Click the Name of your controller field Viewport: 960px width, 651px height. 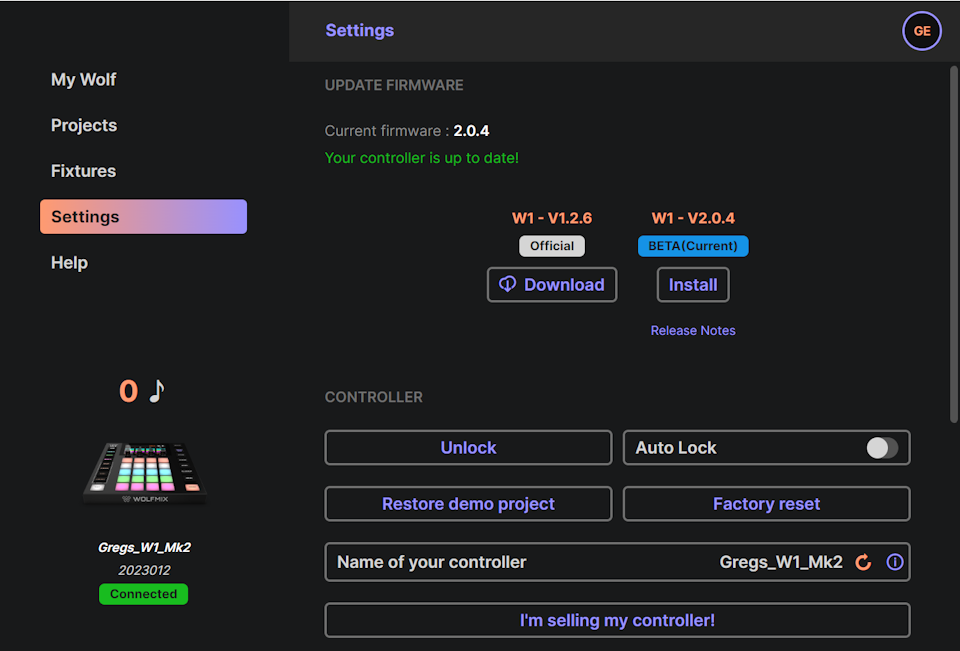pos(617,562)
